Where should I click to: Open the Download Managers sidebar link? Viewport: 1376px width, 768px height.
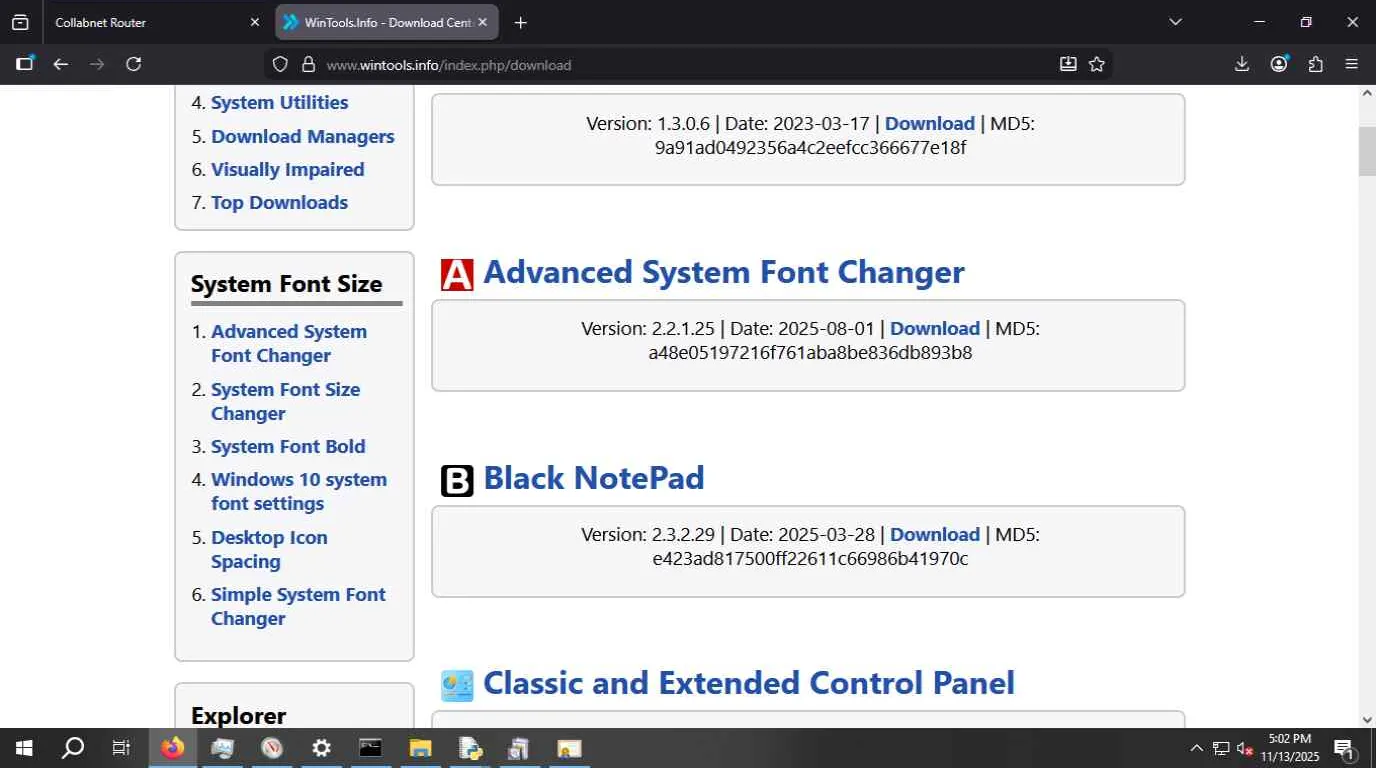pyautogui.click(x=302, y=137)
